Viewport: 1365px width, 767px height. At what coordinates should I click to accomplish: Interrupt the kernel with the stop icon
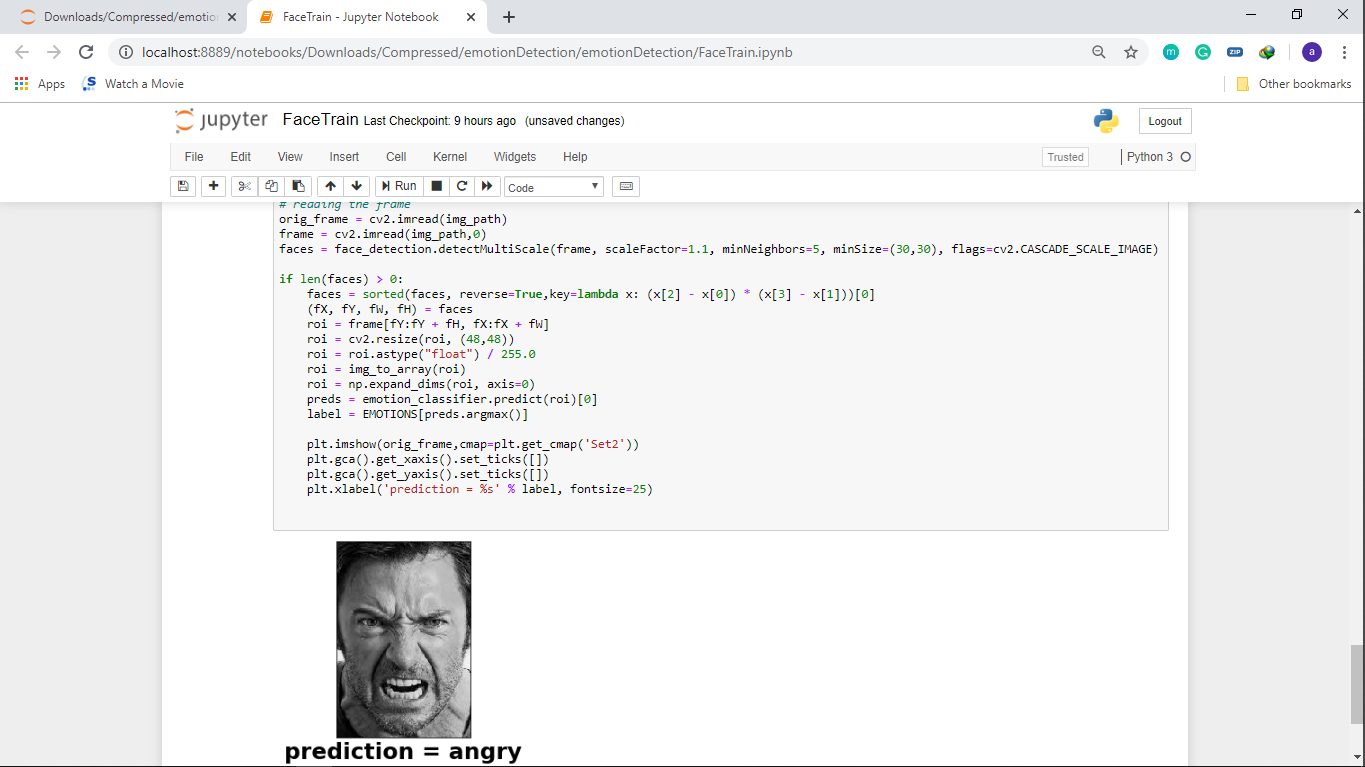click(437, 186)
